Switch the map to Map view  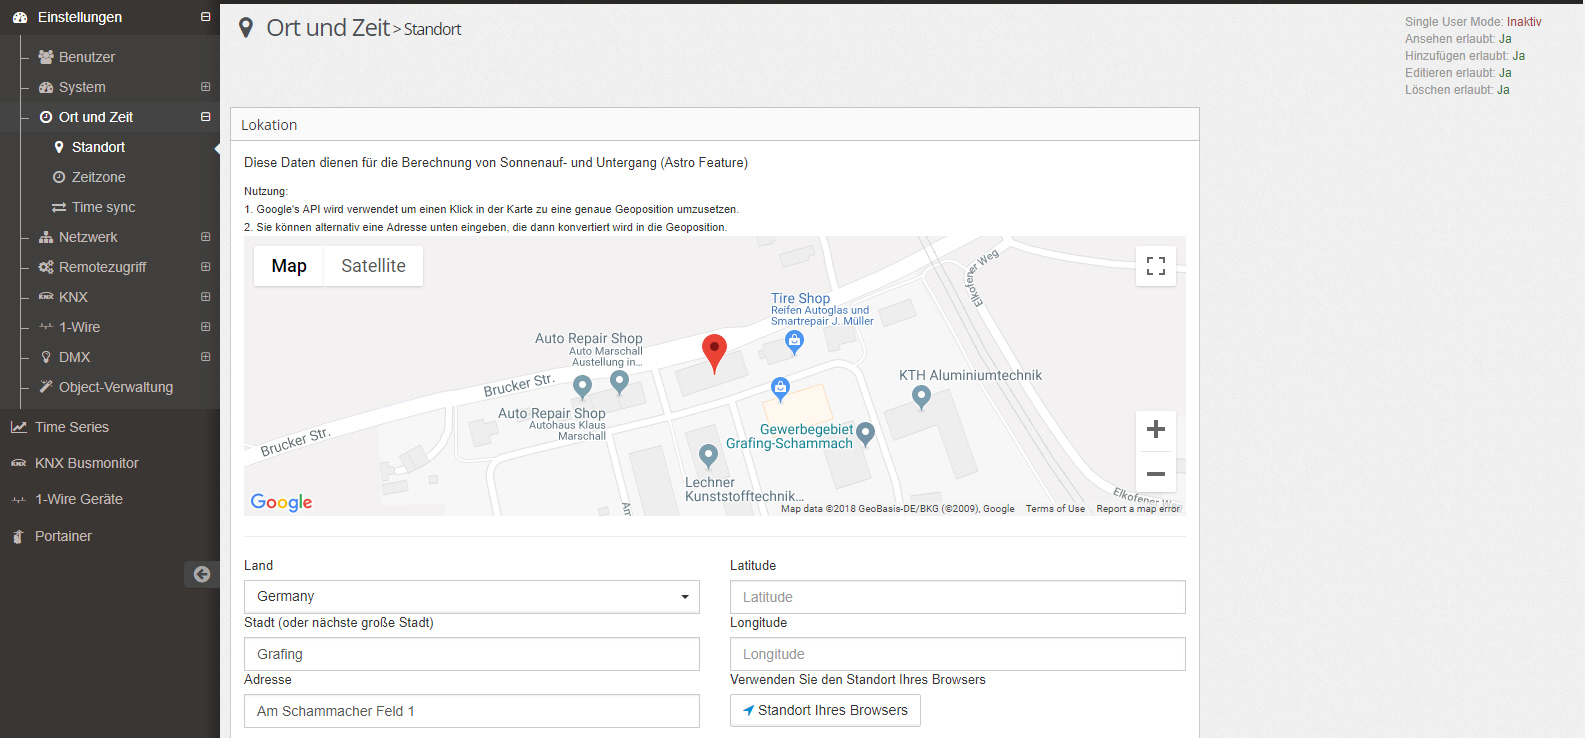coord(289,266)
